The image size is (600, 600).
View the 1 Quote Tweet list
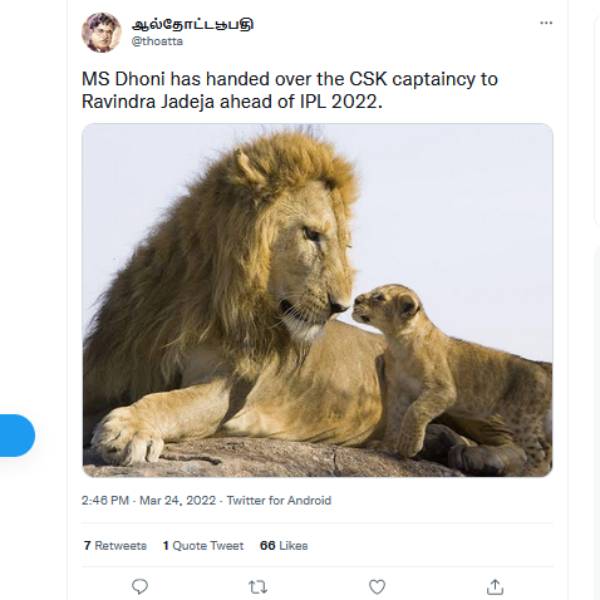pyautogui.click(x=203, y=546)
